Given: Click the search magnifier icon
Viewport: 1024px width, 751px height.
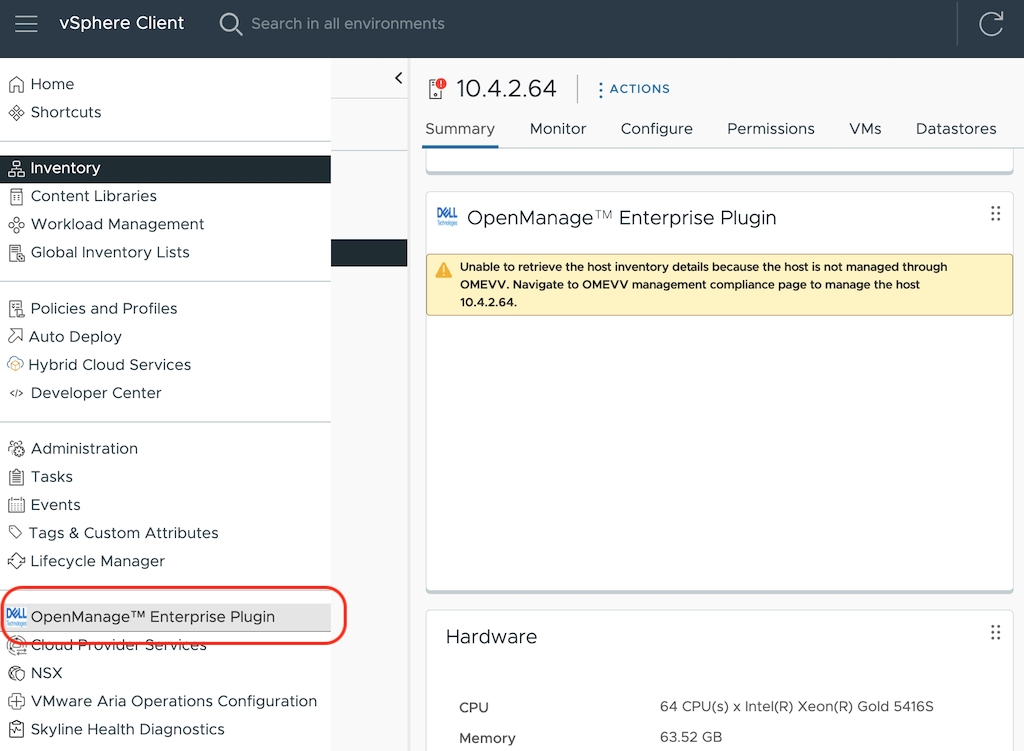Looking at the screenshot, I should pyautogui.click(x=230, y=24).
